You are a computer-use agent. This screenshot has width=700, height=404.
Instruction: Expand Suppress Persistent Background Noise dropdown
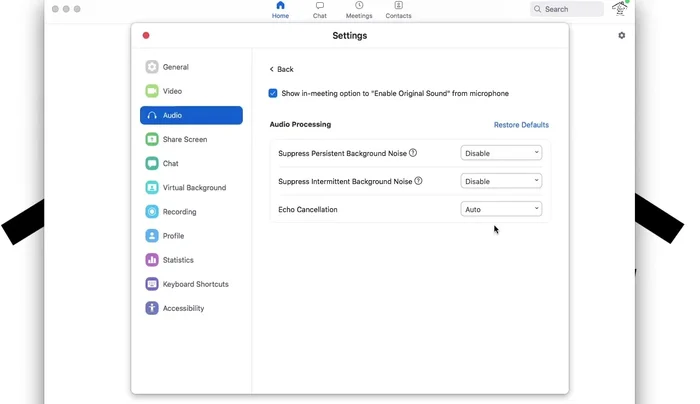click(x=501, y=153)
